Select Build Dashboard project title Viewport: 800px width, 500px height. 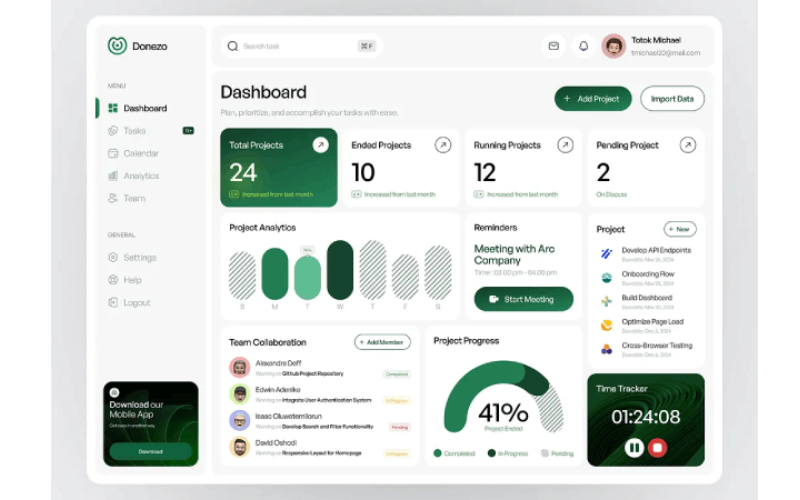tap(647, 297)
